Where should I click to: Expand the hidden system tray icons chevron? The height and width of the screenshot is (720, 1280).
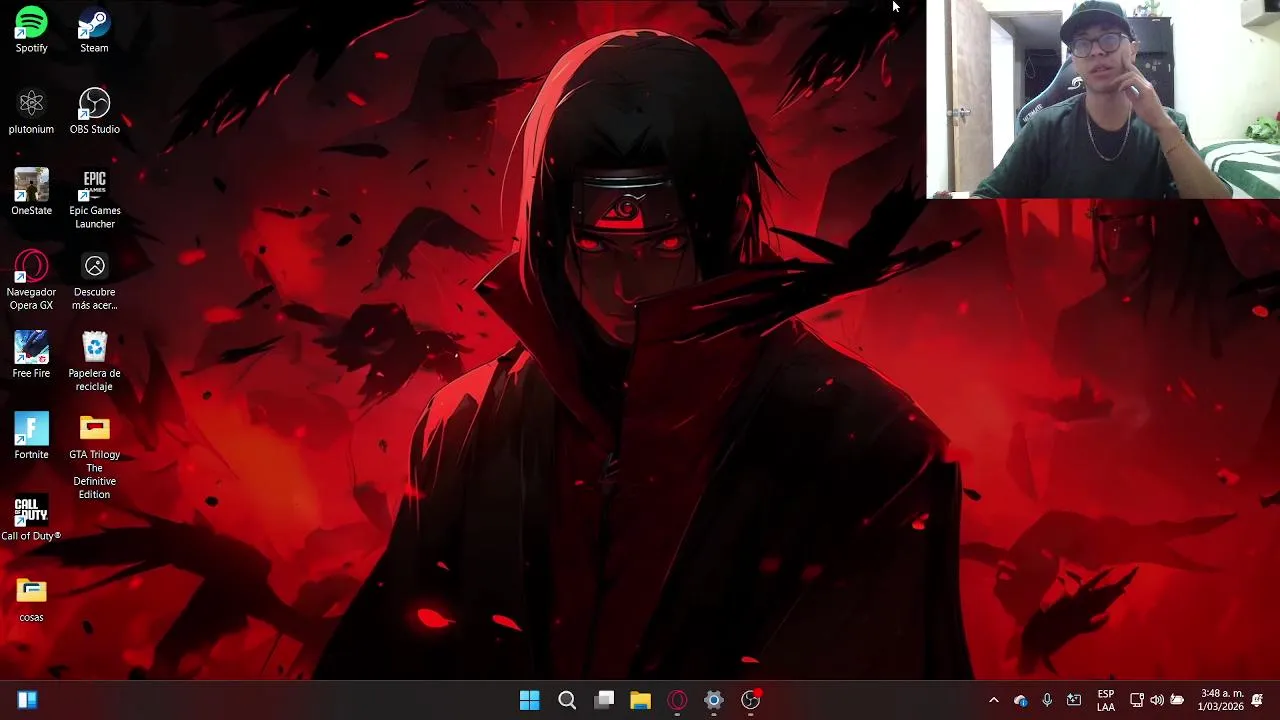tap(993, 700)
